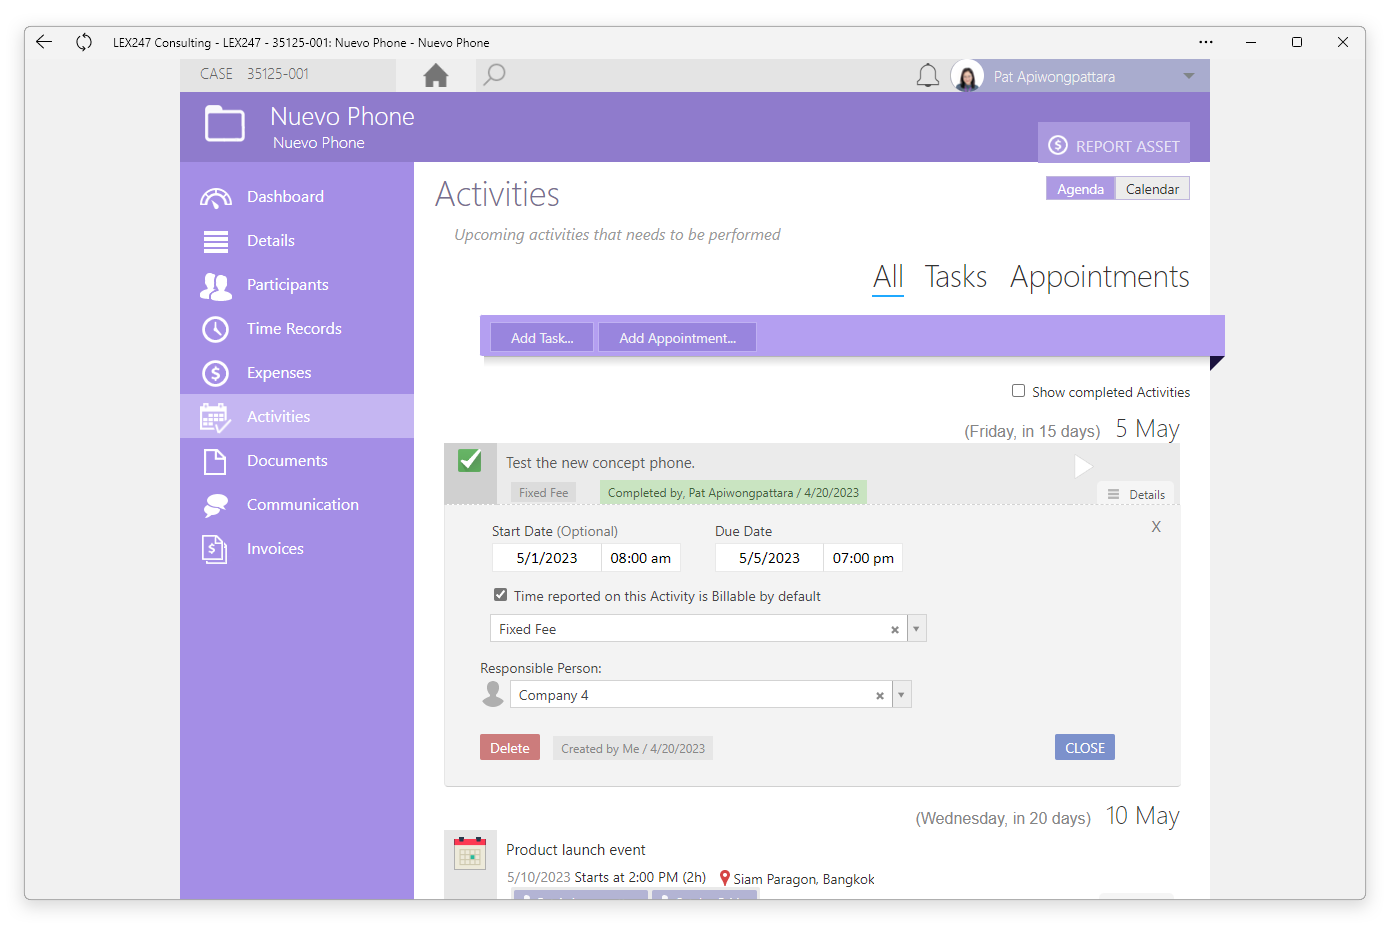Select the Tasks tab

tap(955, 277)
